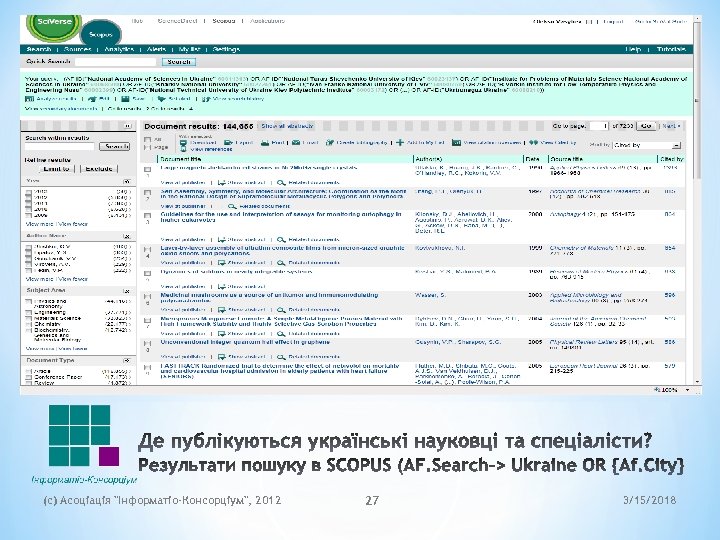Click the Download icon in results toolbar
The image size is (720, 540).
pyautogui.click(x=183, y=143)
